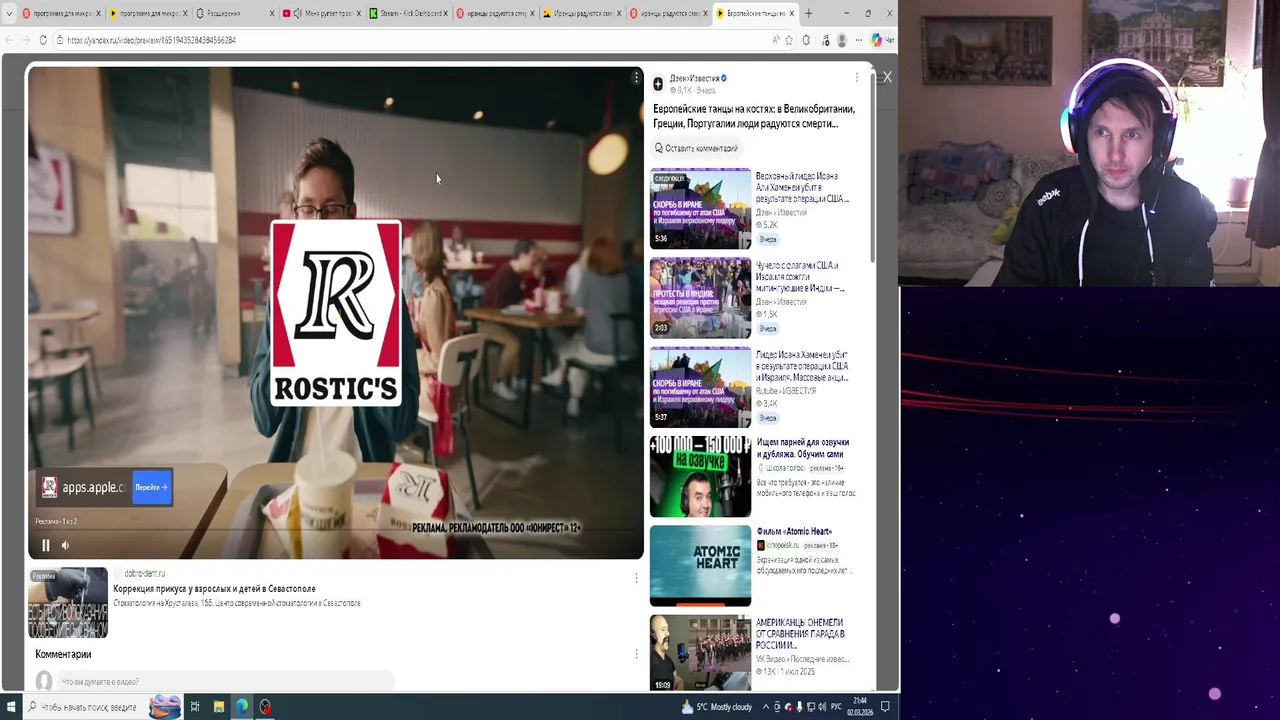
Task: Bookmark this page with the star icon
Action: tap(789, 40)
